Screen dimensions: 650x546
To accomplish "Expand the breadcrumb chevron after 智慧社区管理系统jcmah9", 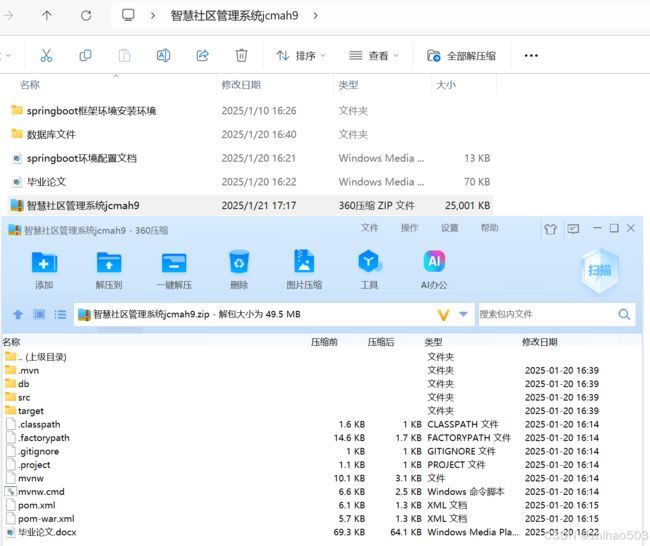I will click(x=315, y=16).
